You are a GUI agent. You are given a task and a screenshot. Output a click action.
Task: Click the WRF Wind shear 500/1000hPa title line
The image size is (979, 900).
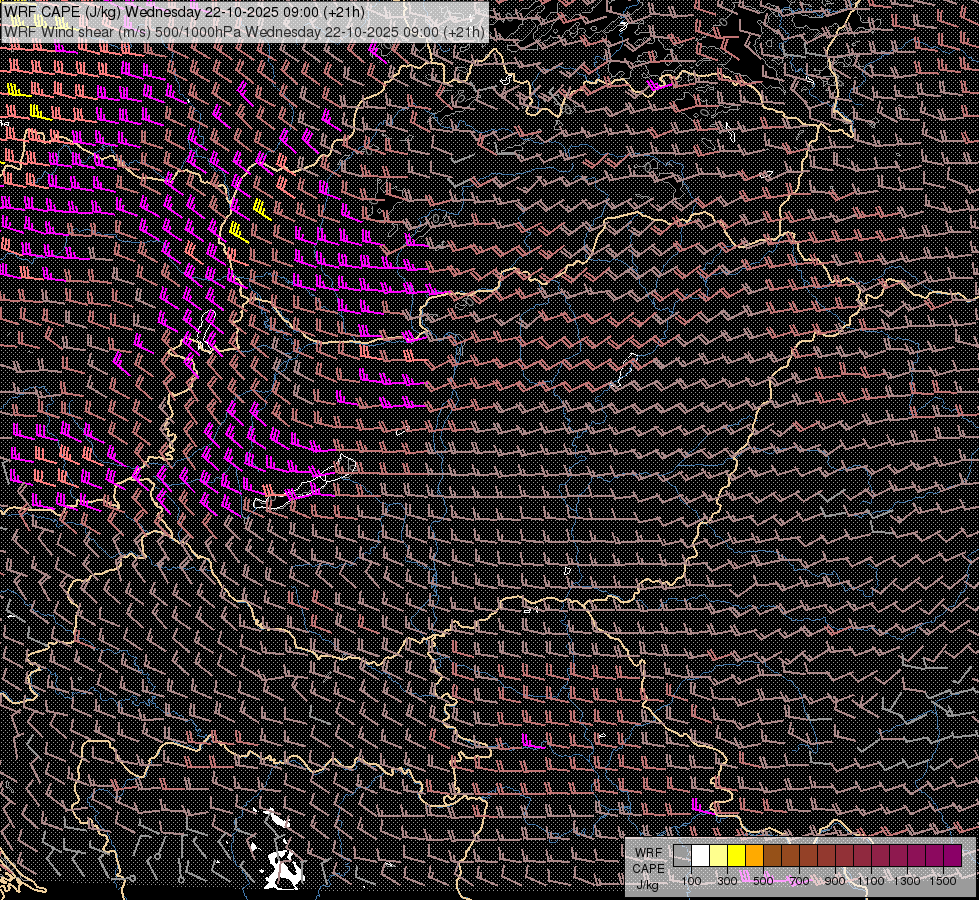click(244, 31)
